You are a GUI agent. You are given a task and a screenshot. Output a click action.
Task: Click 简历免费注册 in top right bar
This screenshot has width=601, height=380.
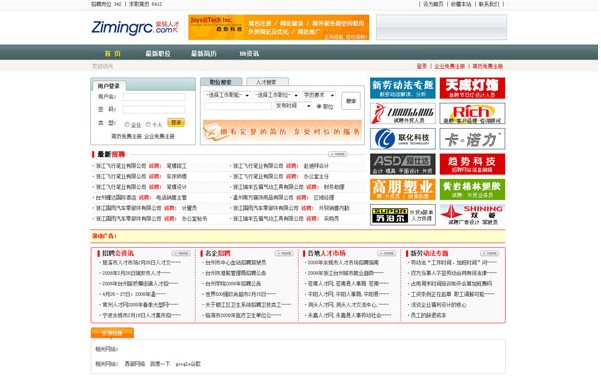tap(488, 66)
